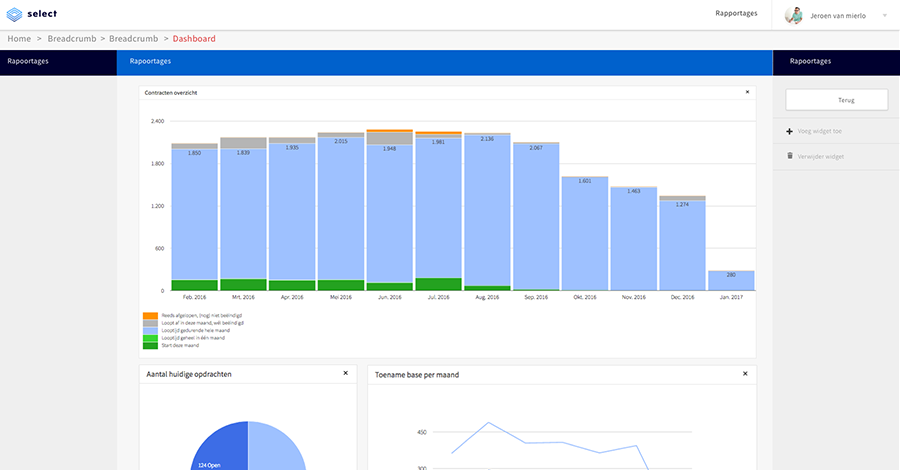900x470 pixels.
Task: Toggle the orange Reeds afgelopen legend swatch
Action: (151, 316)
